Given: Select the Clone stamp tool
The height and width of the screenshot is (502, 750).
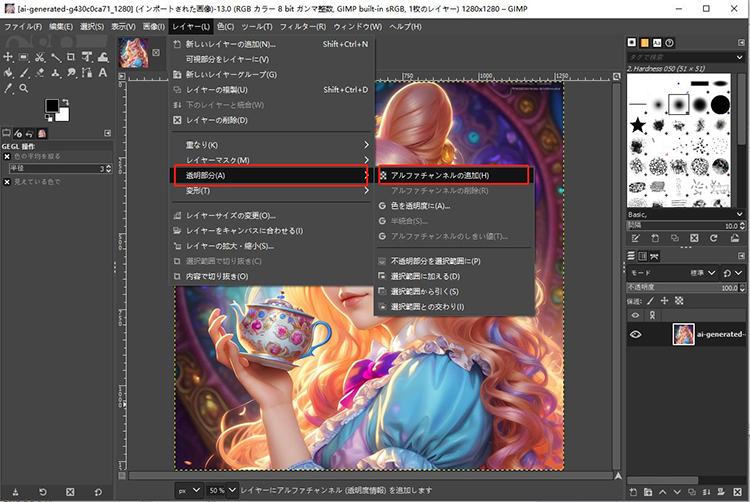Looking at the screenshot, I should [56, 73].
